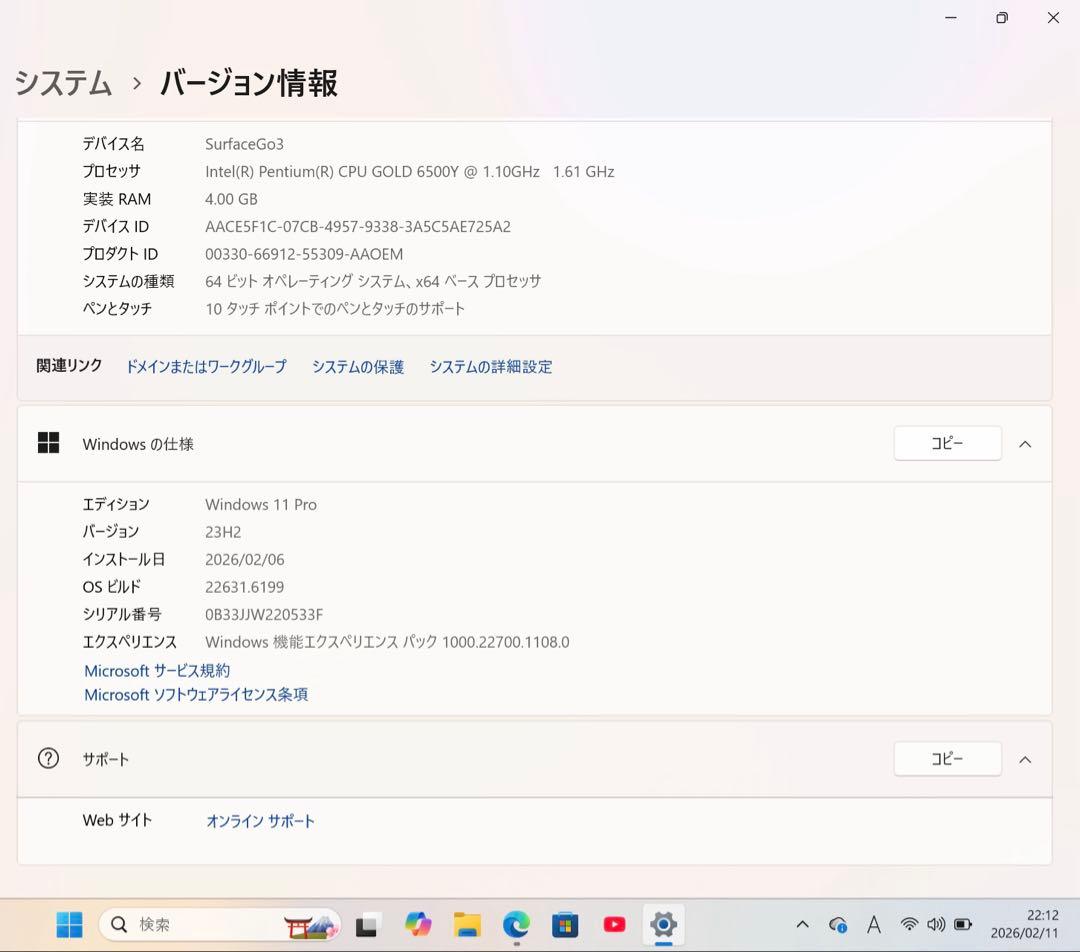
Task: Check battery status tray icon
Action: (963, 924)
